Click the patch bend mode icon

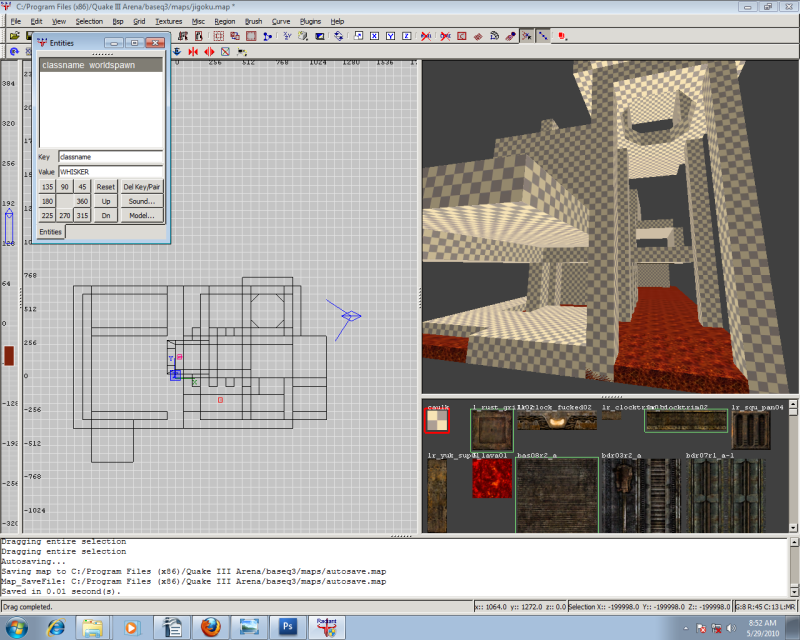pyautogui.click(x=478, y=36)
